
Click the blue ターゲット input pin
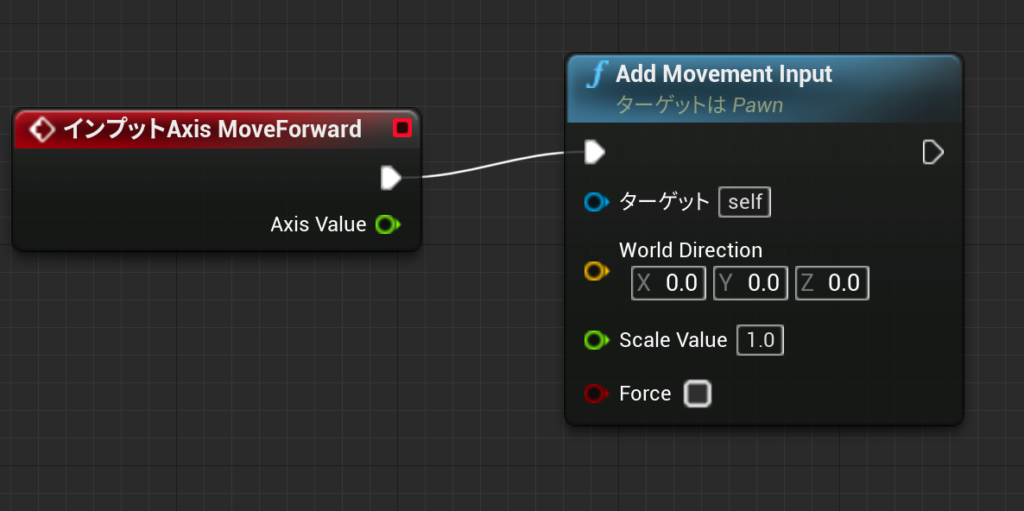[x=596, y=203]
